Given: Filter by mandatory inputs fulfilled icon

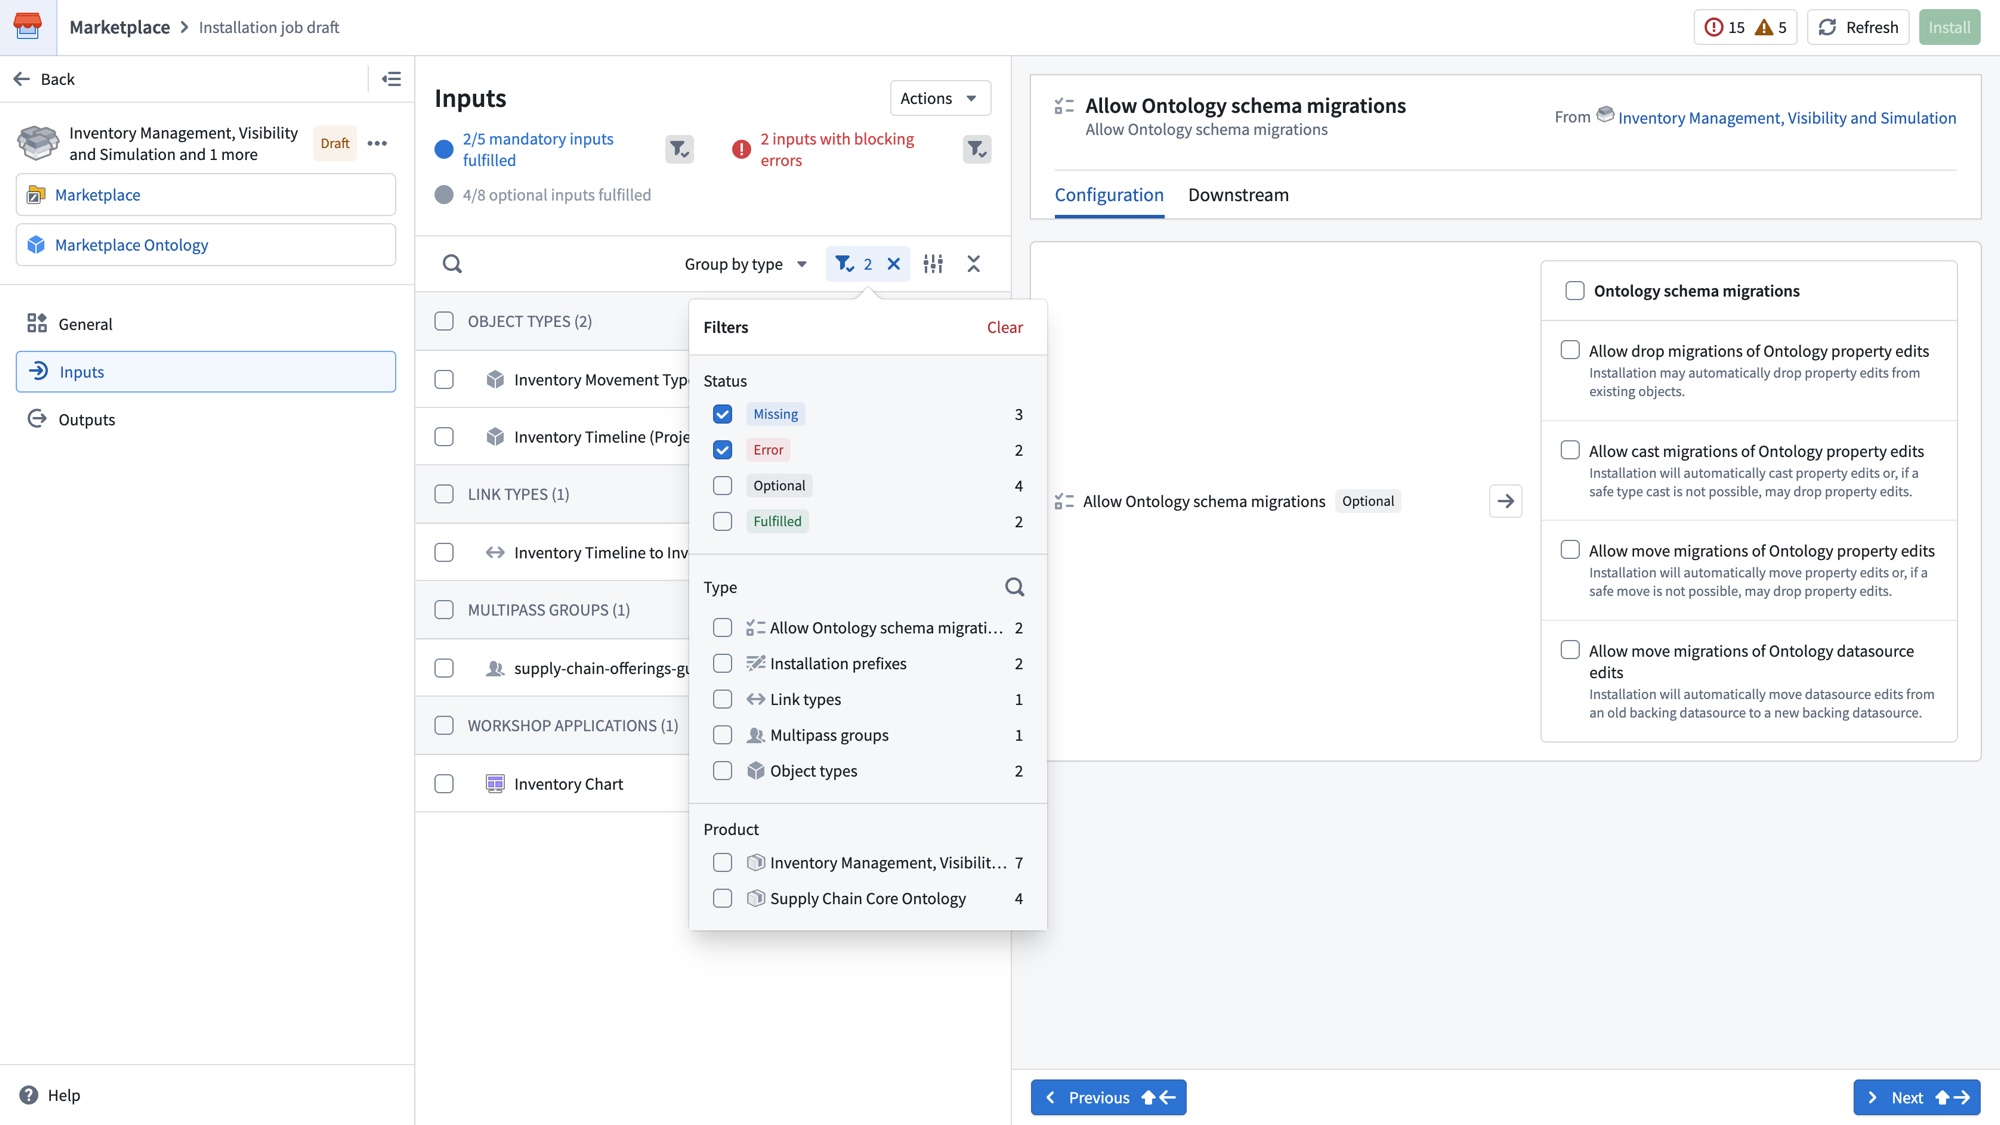Looking at the screenshot, I should [679, 149].
